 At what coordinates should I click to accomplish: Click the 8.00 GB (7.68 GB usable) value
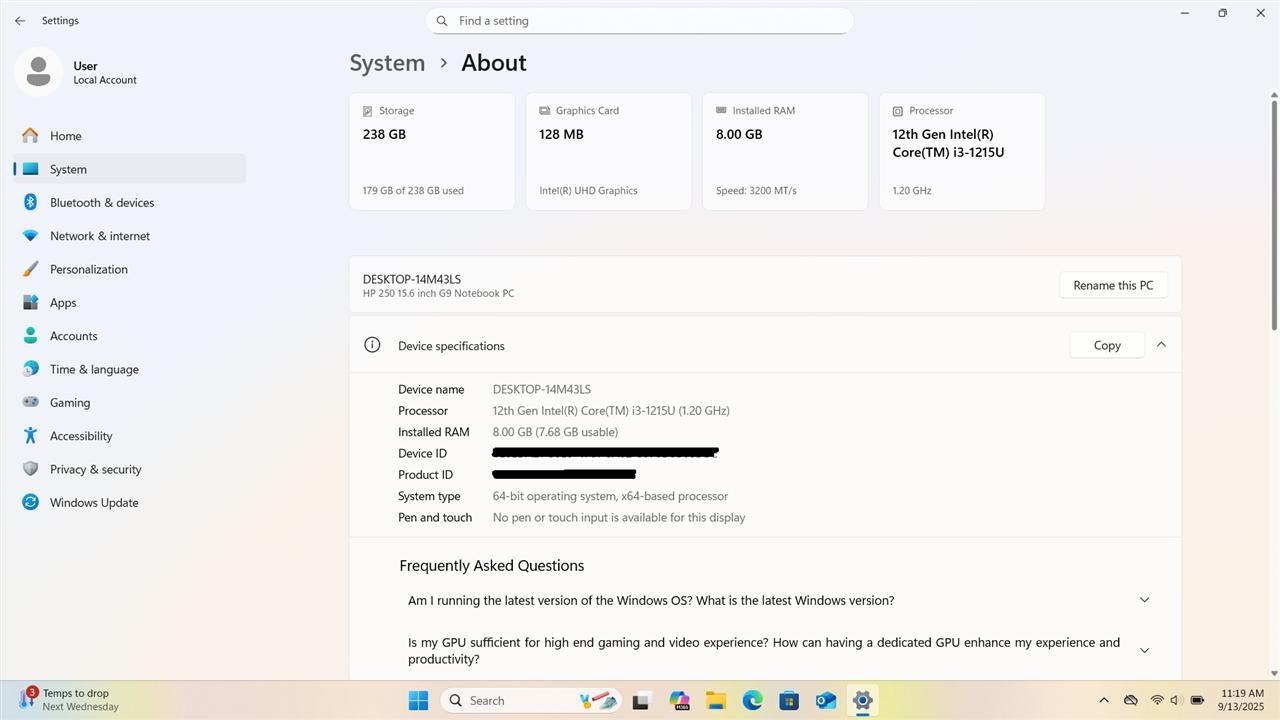pos(555,432)
